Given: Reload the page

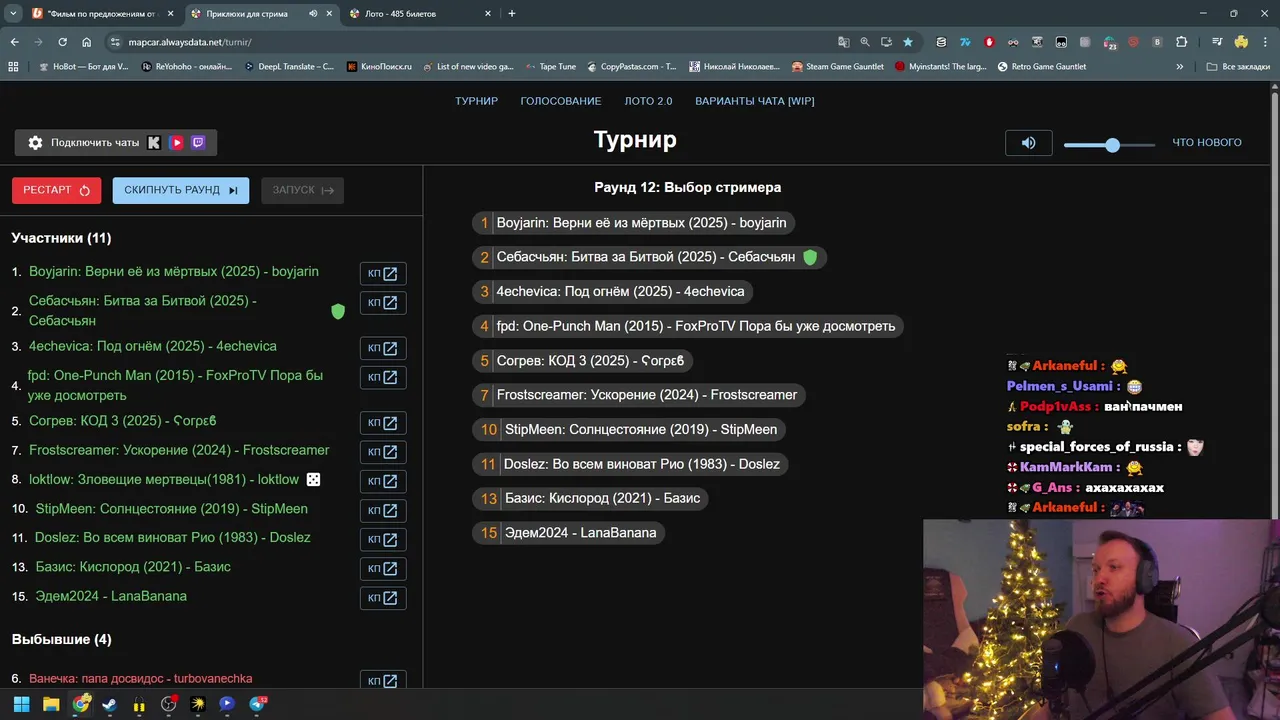Looking at the screenshot, I should 62,42.
